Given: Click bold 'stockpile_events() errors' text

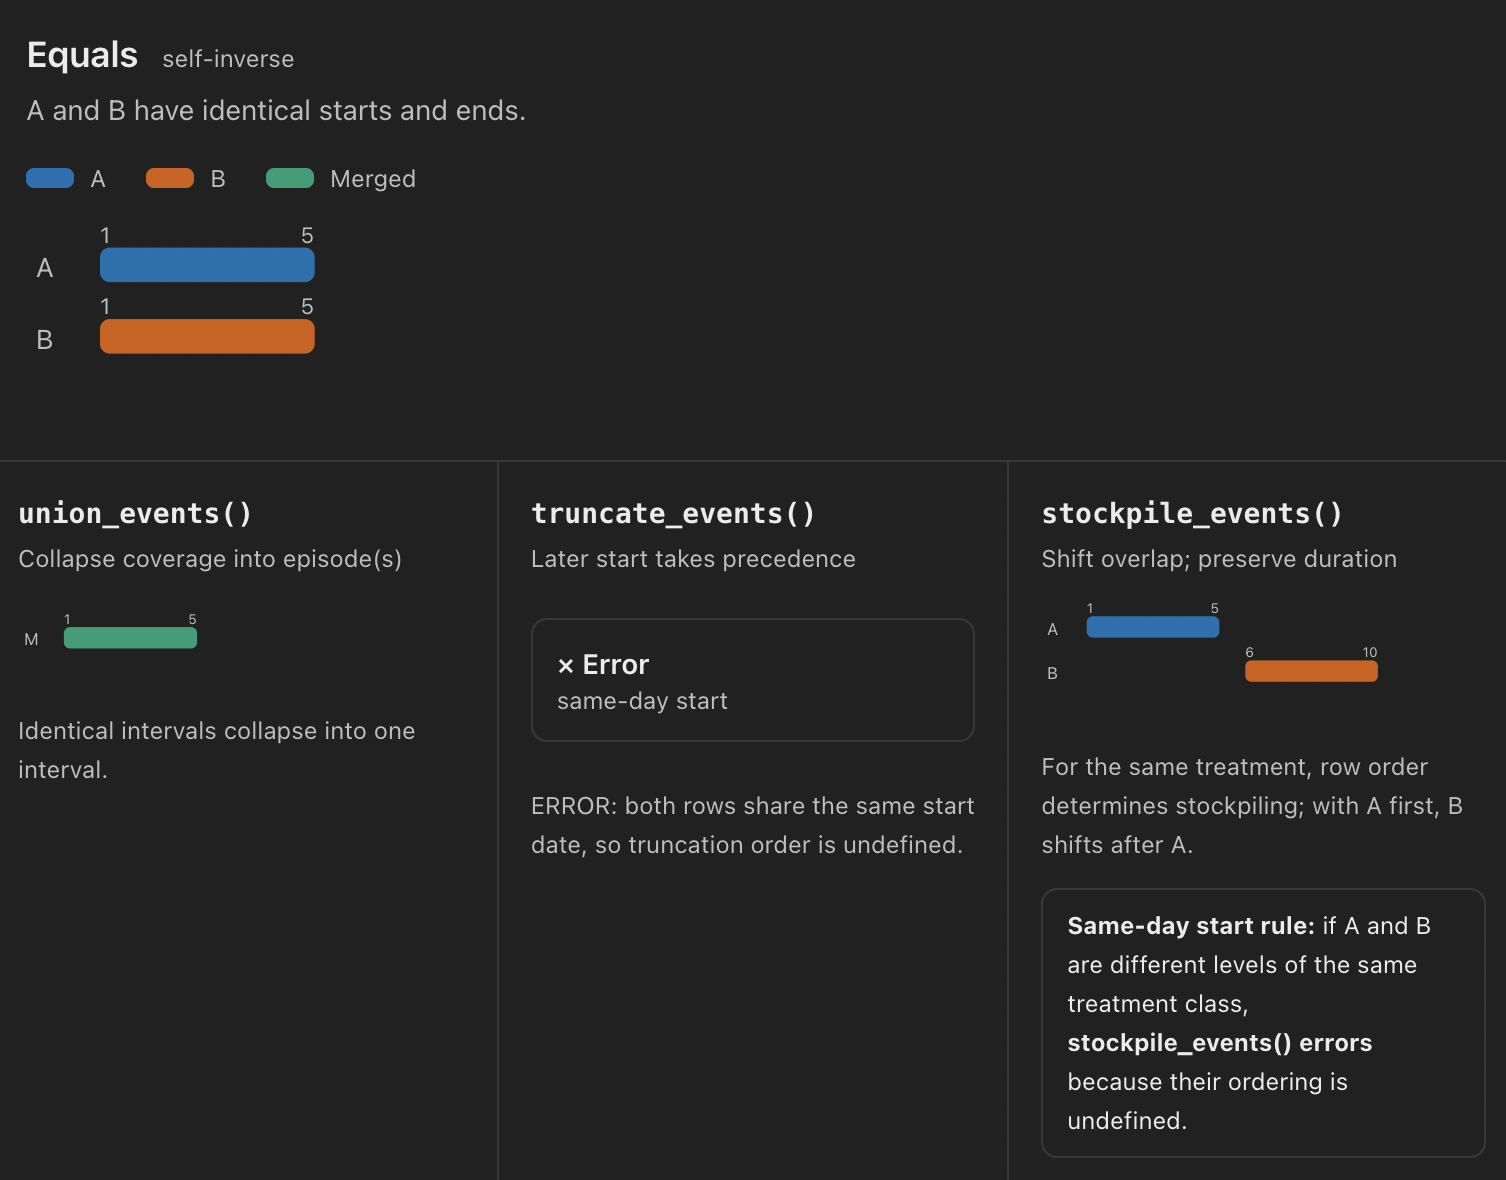Looking at the screenshot, I should [x=1219, y=1043].
